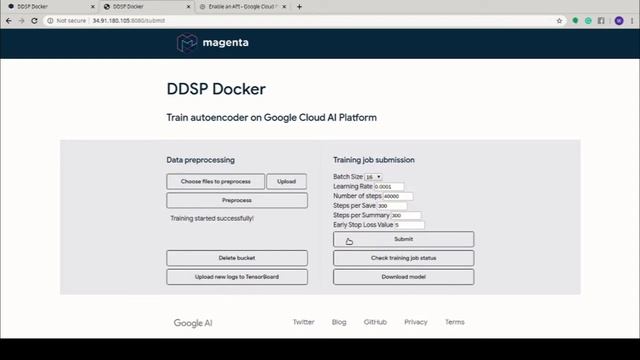Screen dimensions: 640x360
Task: Open the GitHub footer link
Action: coord(375,322)
